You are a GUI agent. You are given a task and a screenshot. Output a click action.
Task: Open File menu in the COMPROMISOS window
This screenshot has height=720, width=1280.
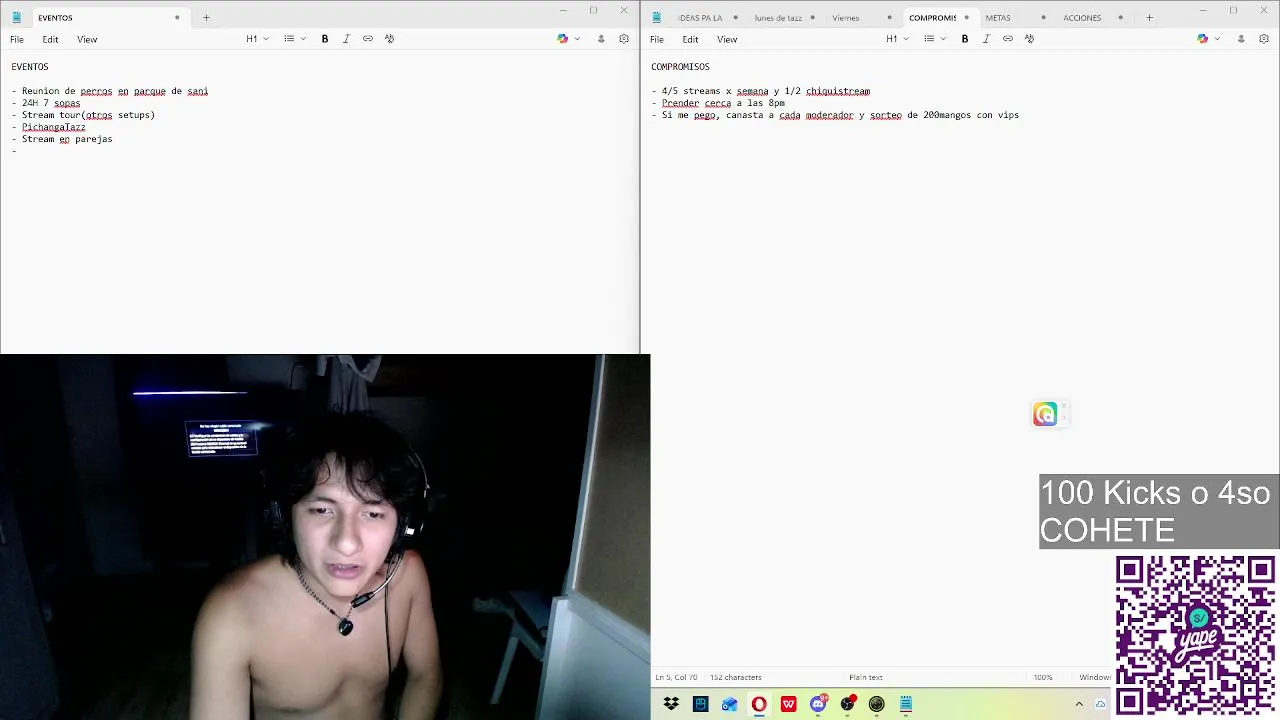(657, 39)
